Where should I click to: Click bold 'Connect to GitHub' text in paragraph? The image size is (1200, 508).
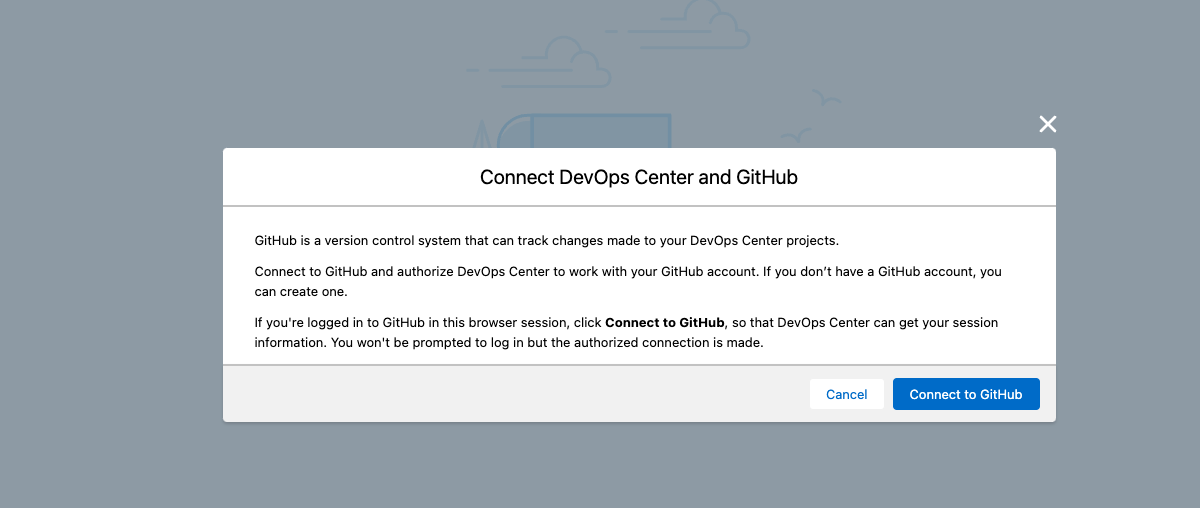click(x=664, y=323)
